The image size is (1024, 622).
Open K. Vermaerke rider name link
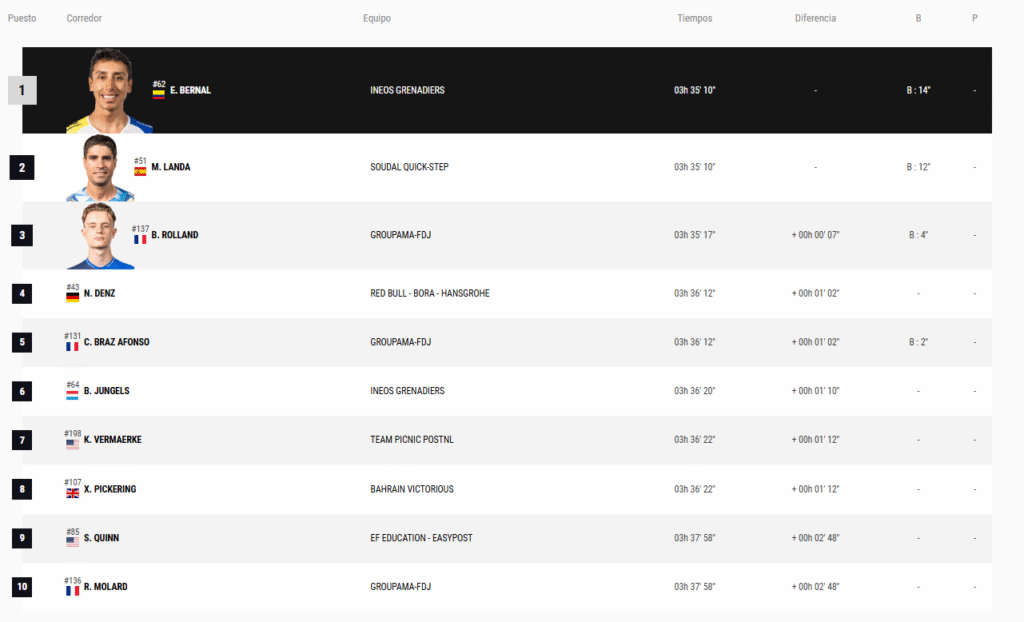point(112,440)
